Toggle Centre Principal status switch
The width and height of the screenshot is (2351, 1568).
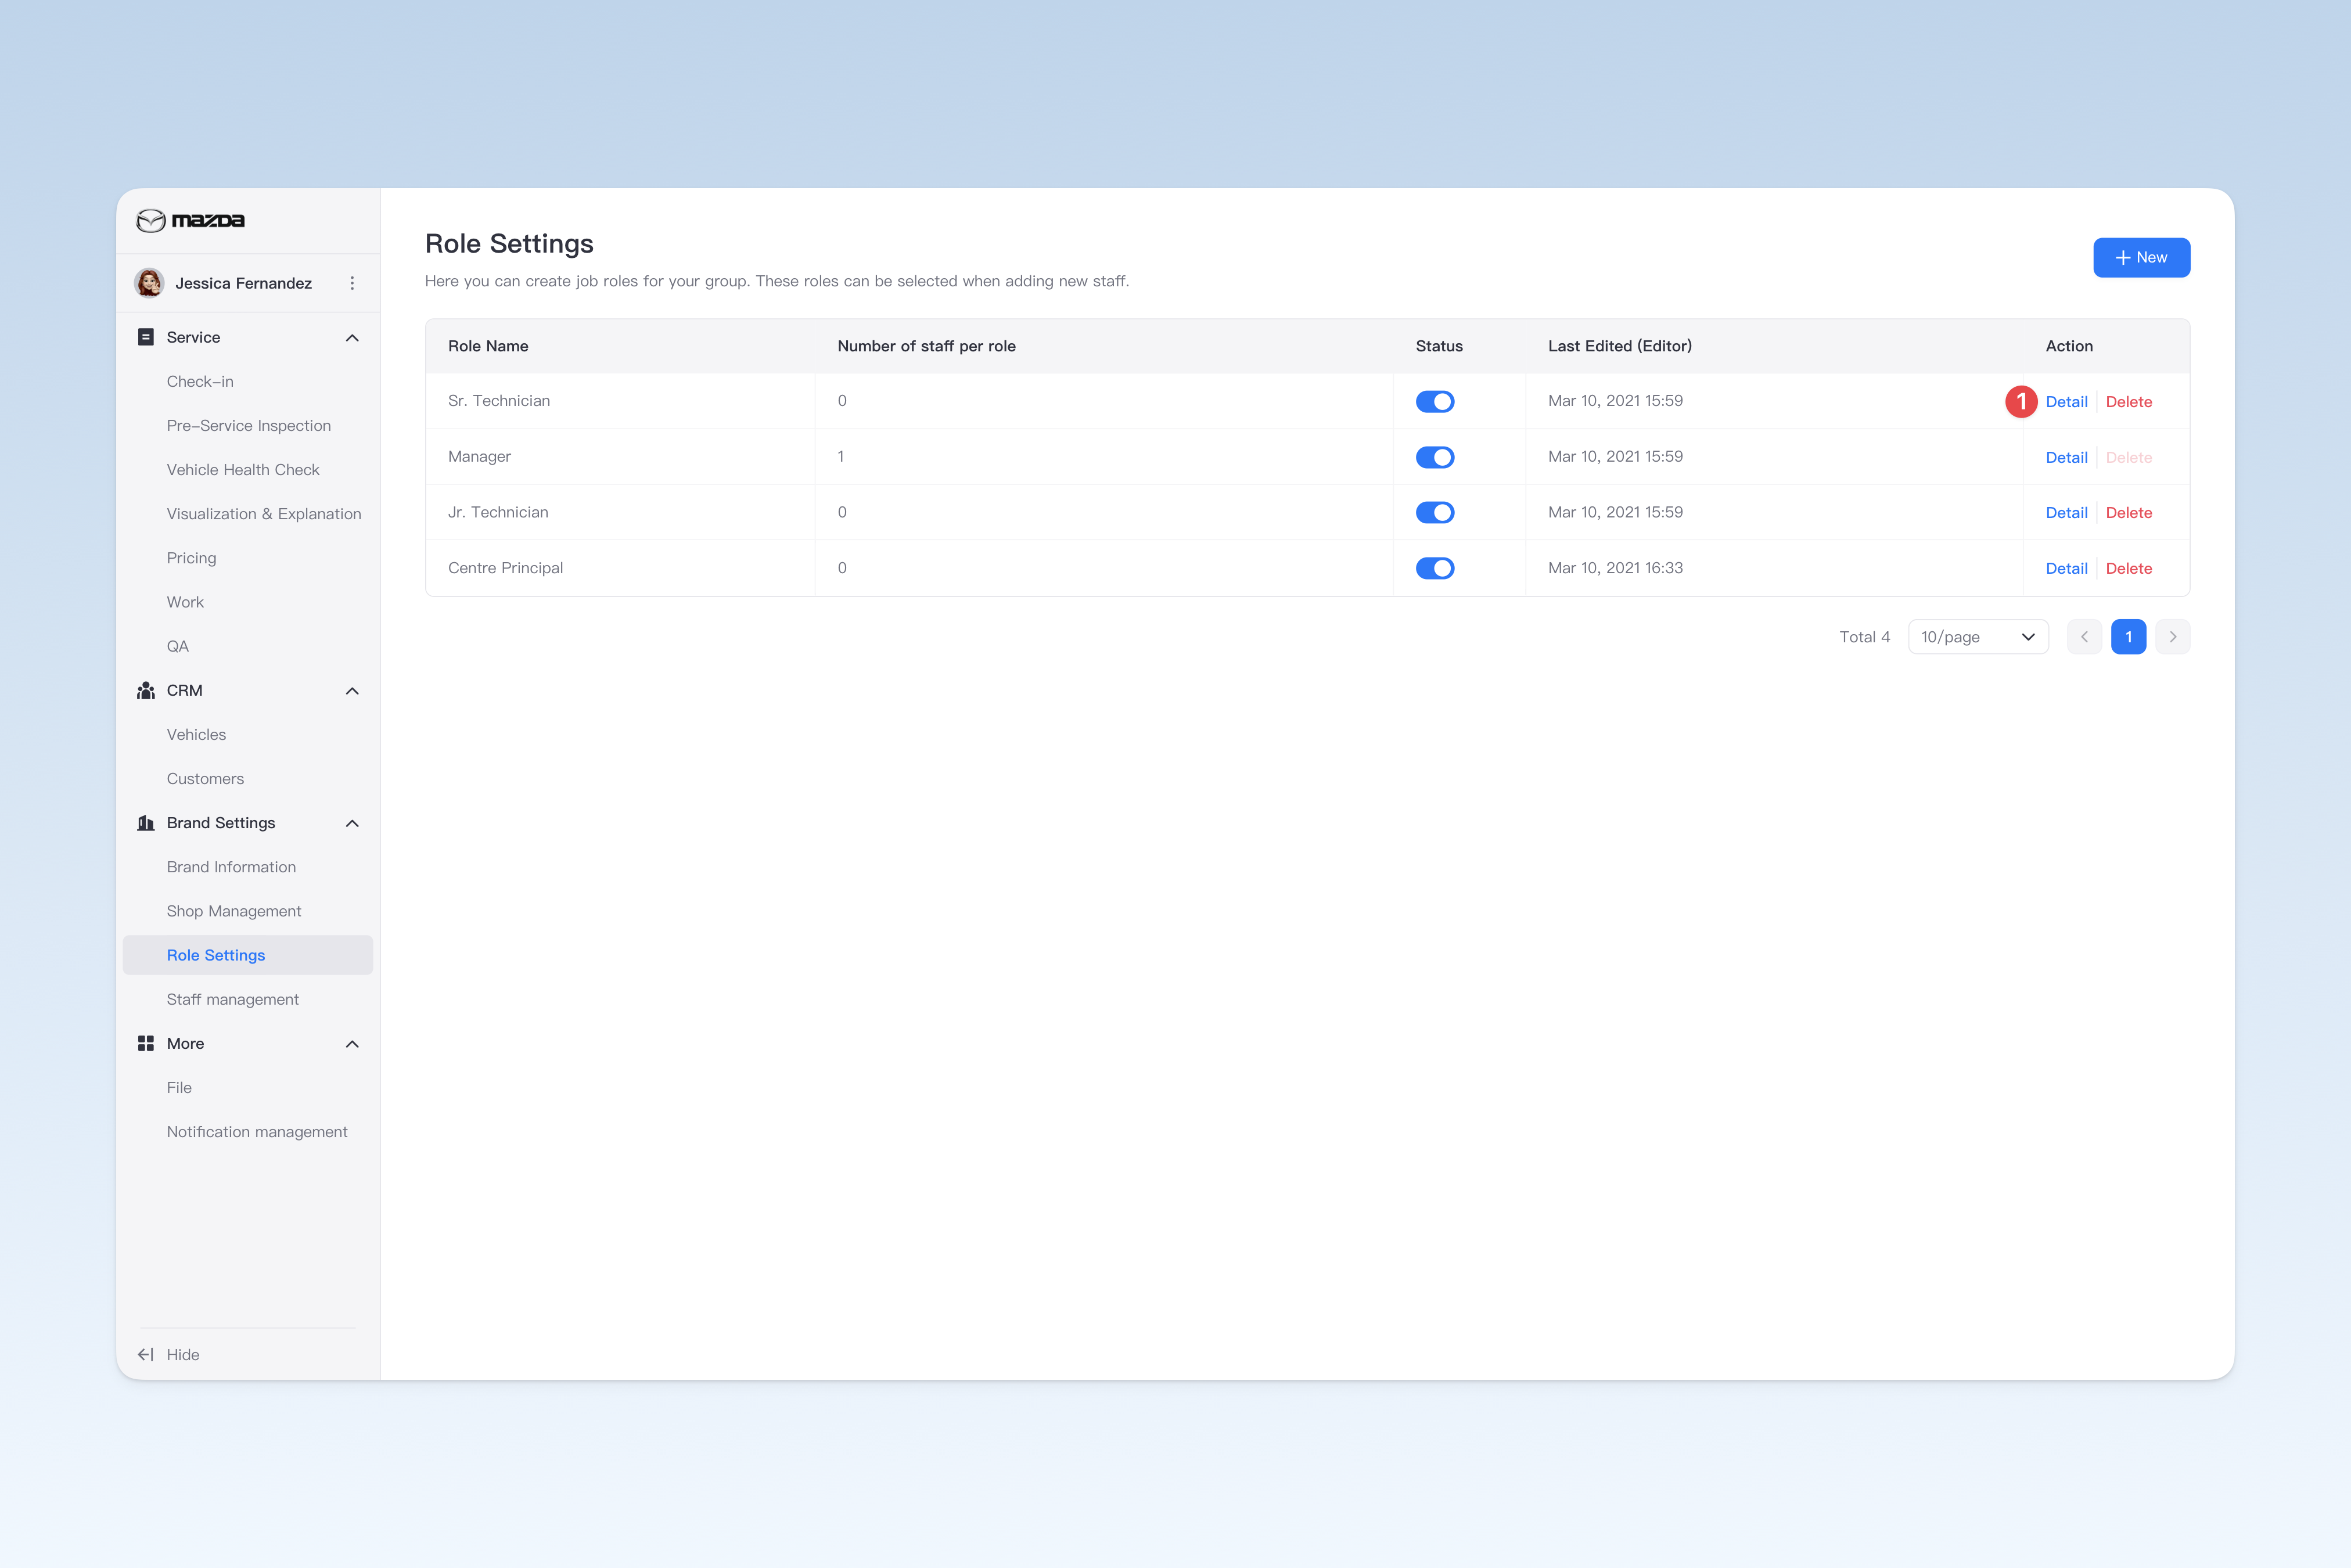point(1435,568)
